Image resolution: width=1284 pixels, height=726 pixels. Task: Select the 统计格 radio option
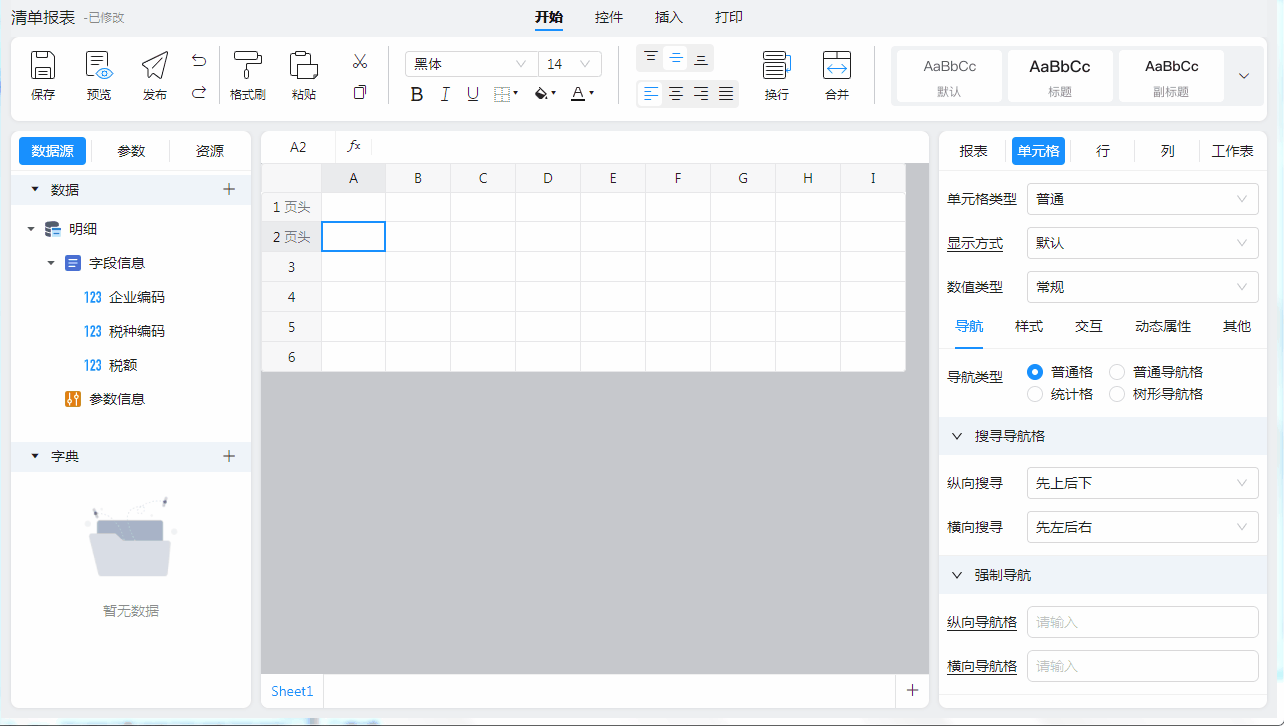[1035, 394]
